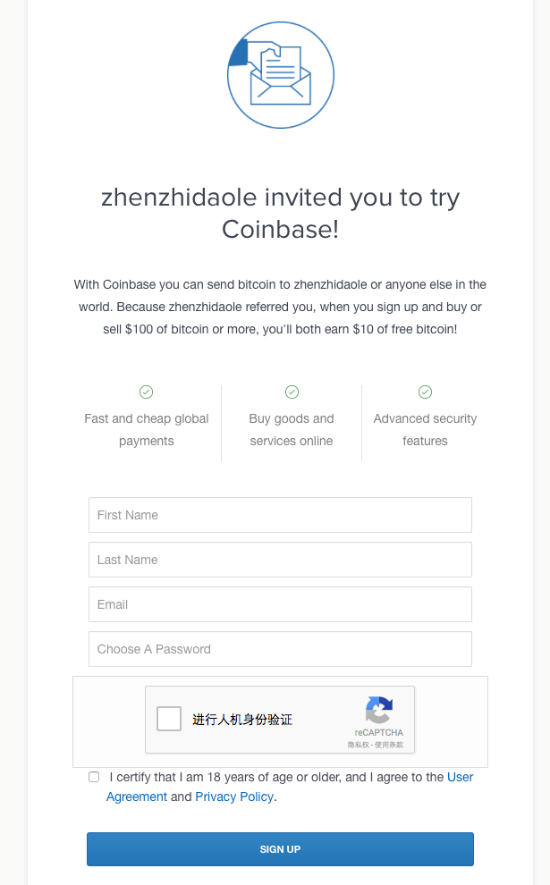Click checkmark icon above Advanced security features
Screen dimensions: 550x885
(x=425, y=392)
